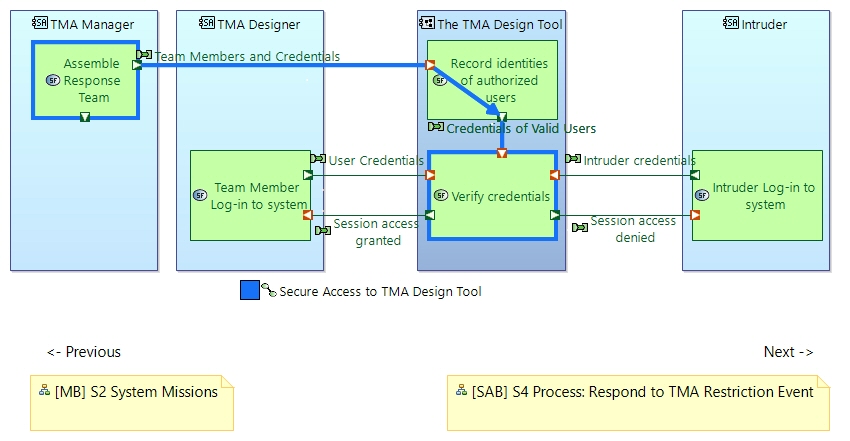Select output port of Team Member Log-in
Viewport: 850px width, 441px height.
pos(308,175)
